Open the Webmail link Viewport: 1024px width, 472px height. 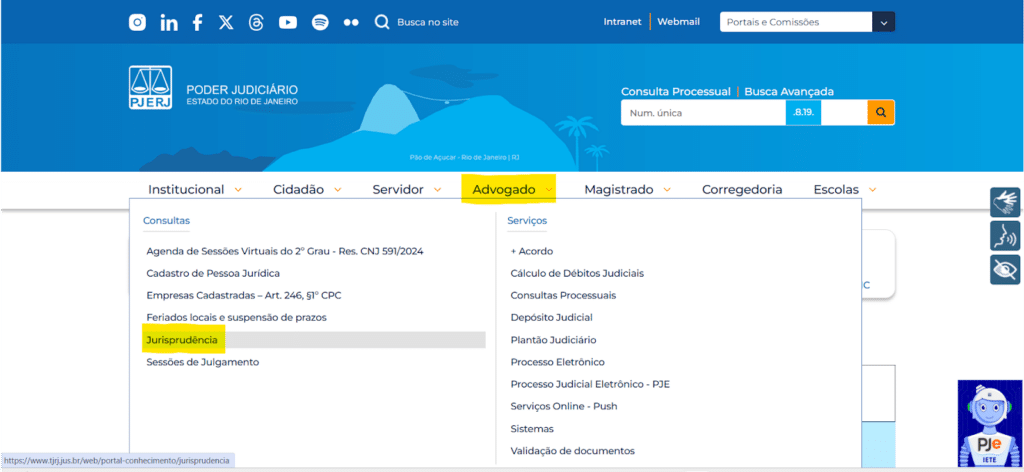coord(678,22)
